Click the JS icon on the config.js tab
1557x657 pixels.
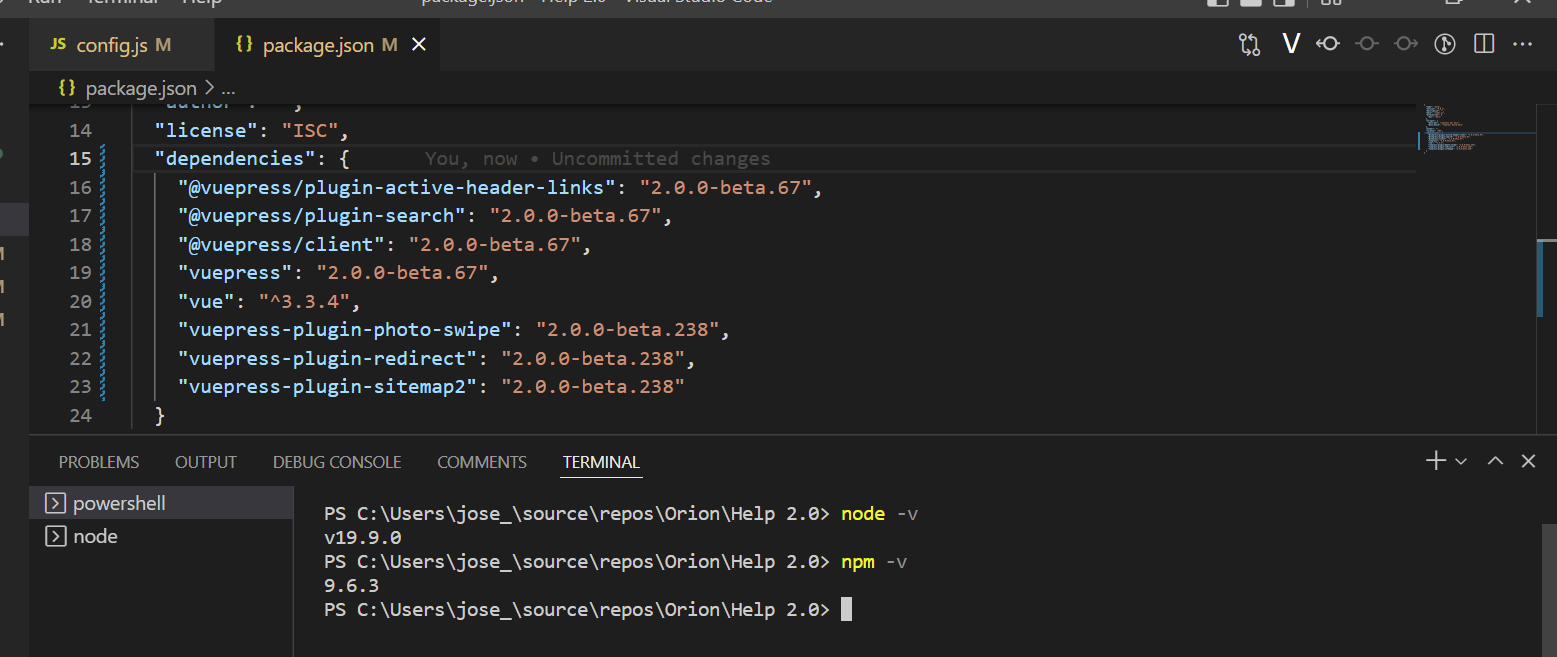click(58, 44)
